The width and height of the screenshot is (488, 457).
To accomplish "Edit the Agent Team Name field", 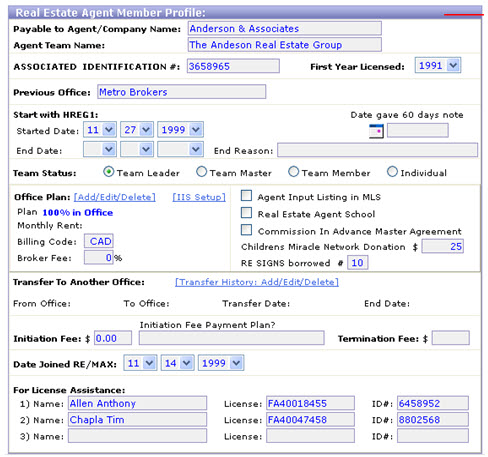I will click(x=285, y=45).
